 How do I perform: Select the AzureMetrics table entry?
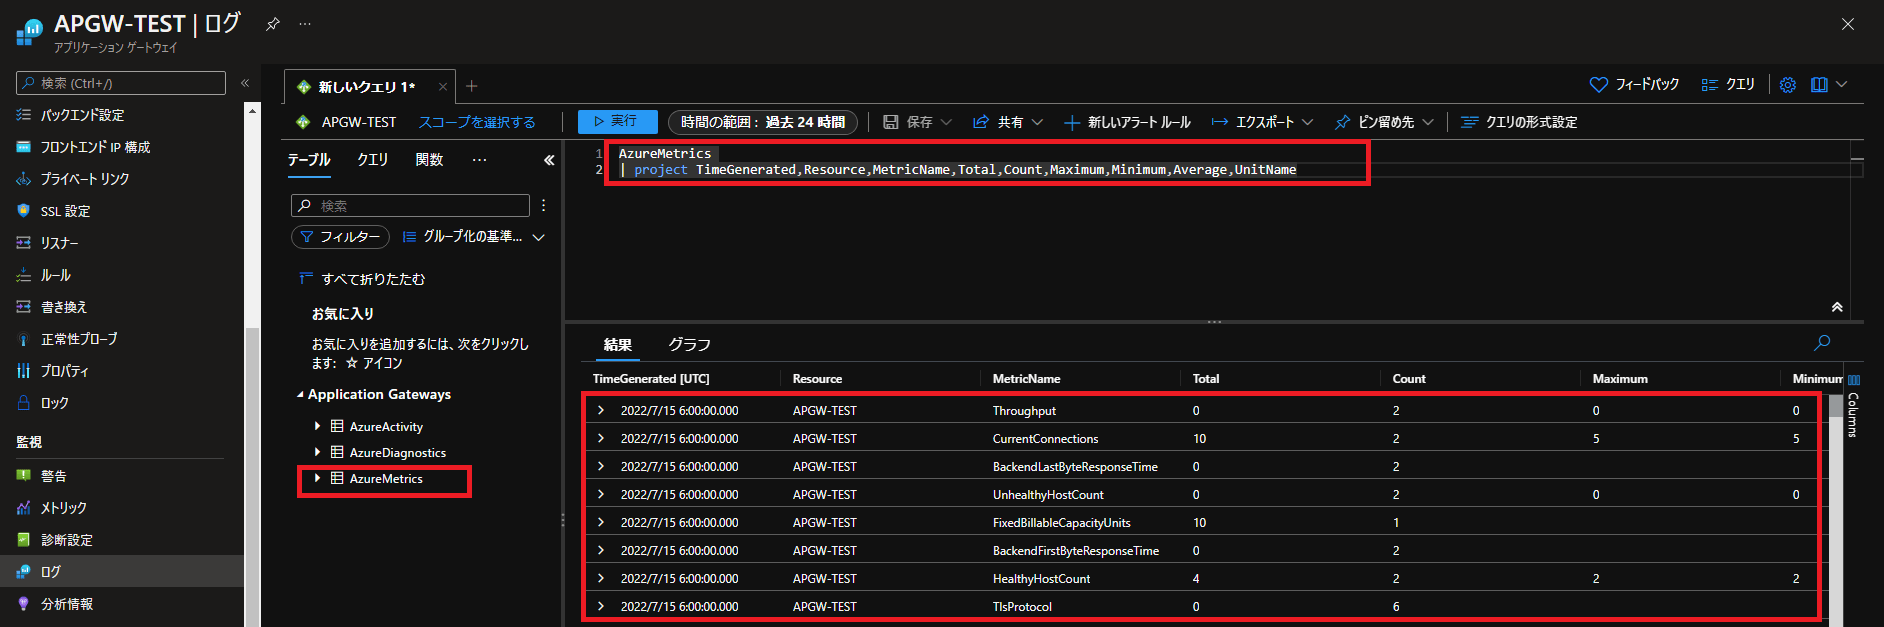click(x=386, y=479)
